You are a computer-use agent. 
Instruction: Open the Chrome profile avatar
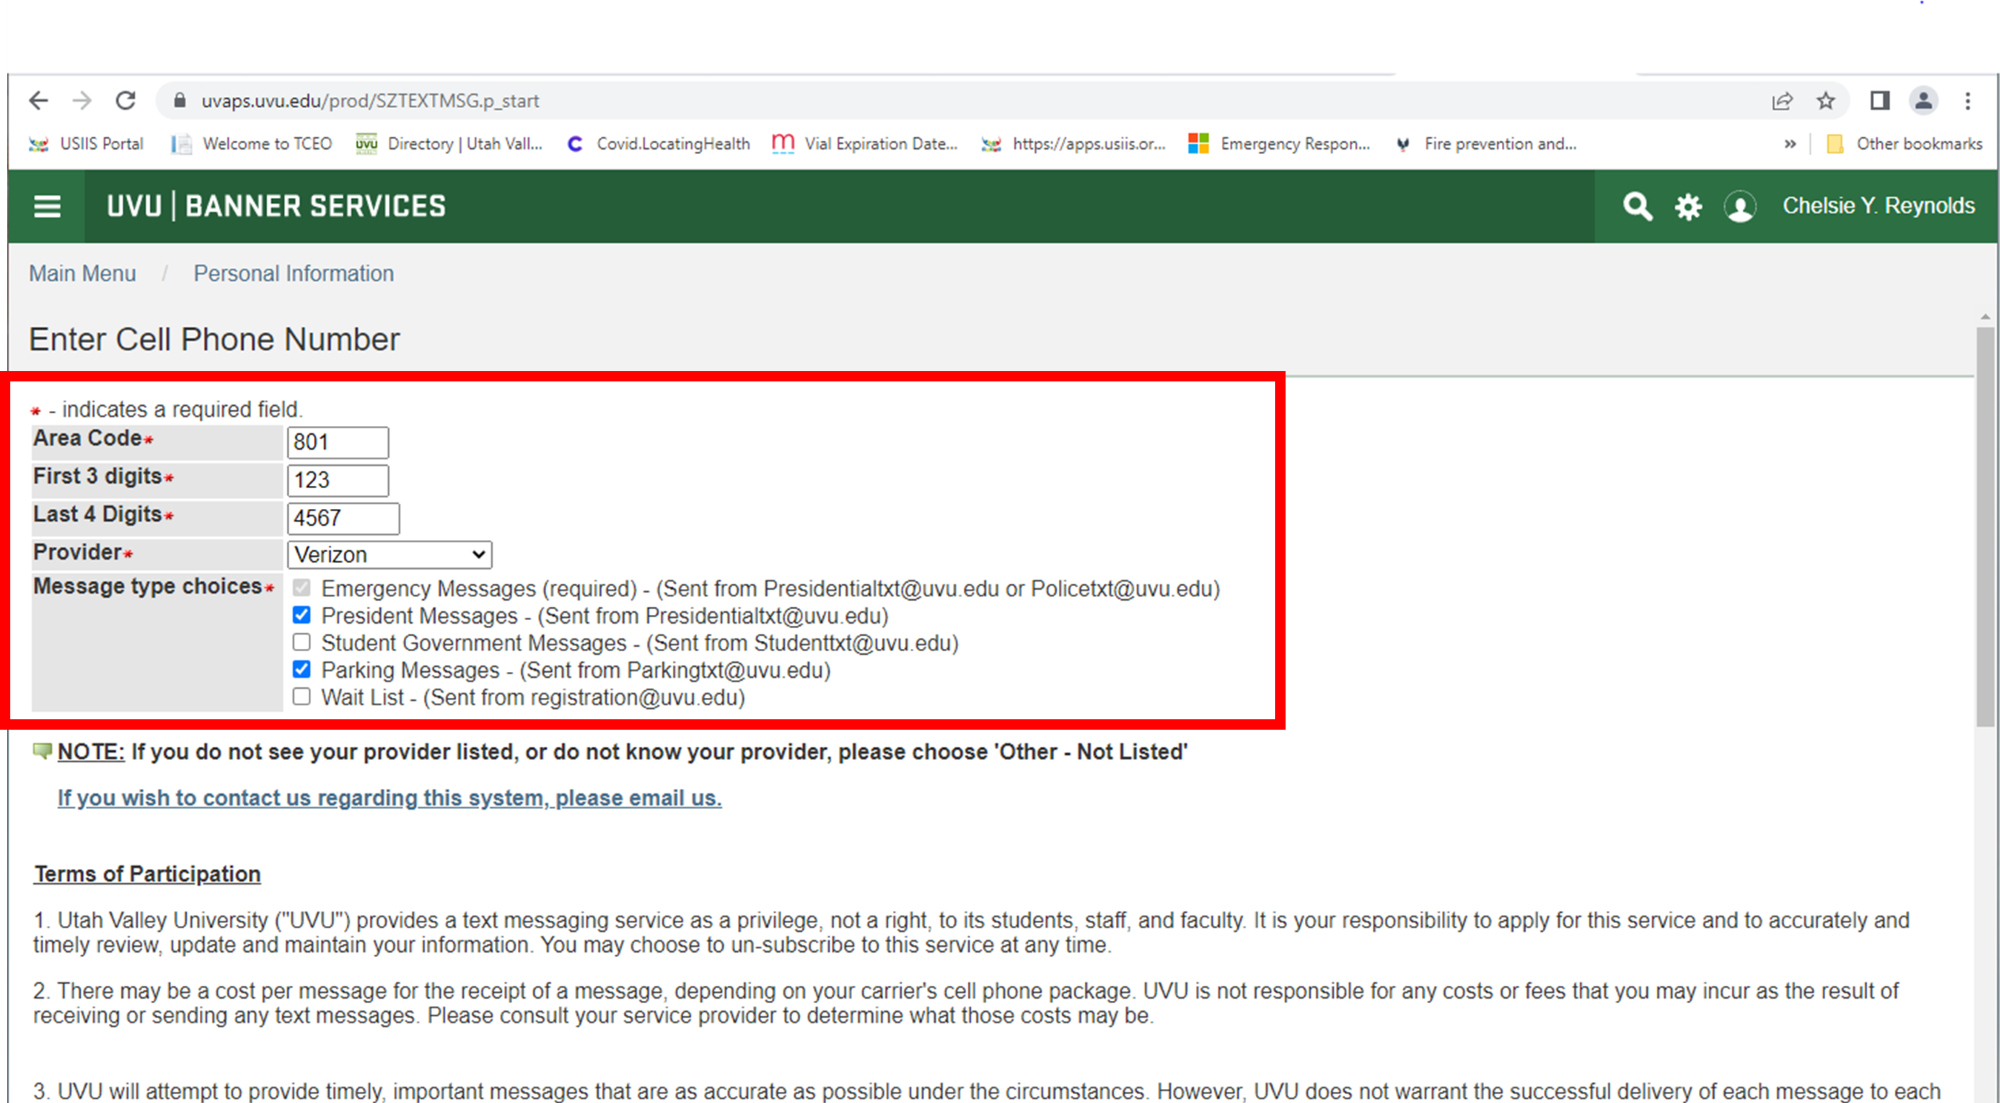1923,101
